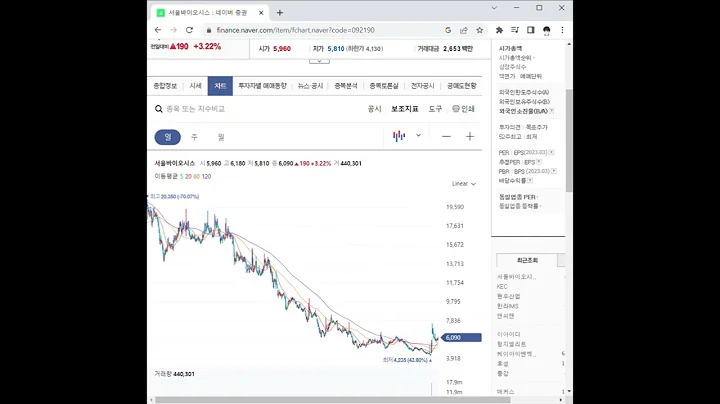The height and width of the screenshot is (404, 720).
Task: Toggle the 20-day moving average
Action: pos(188,176)
